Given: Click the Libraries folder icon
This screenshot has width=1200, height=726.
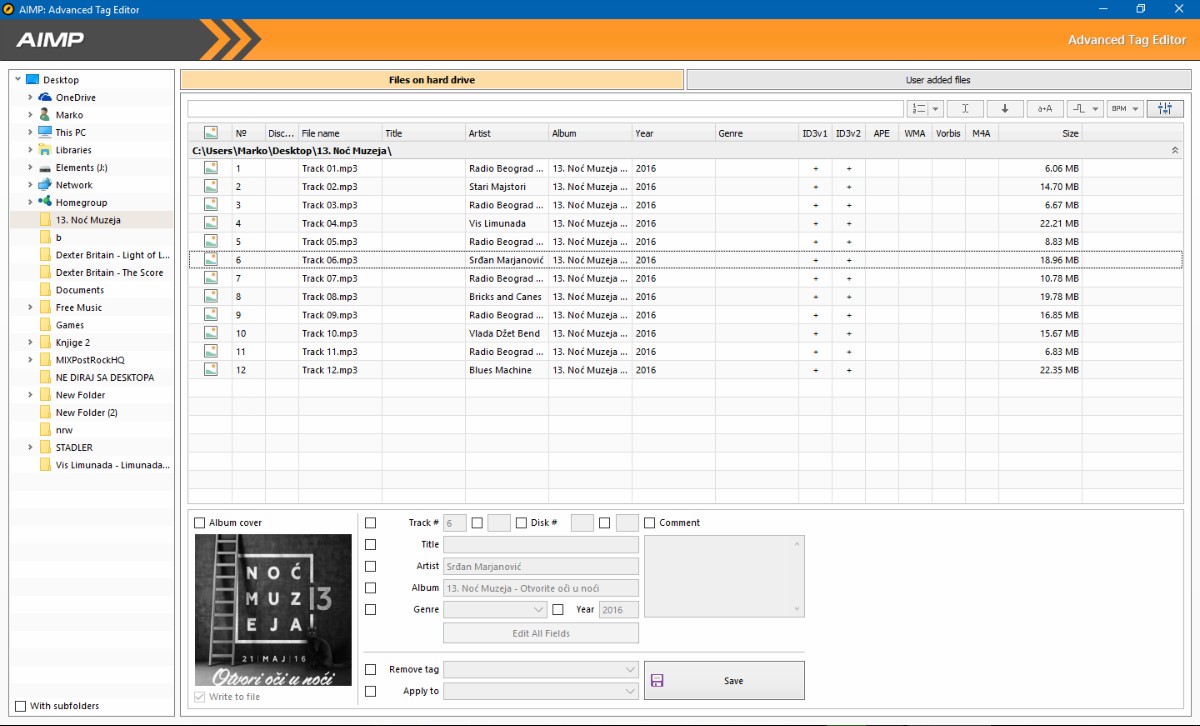Looking at the screenshot, I should [x=45, y=149].
